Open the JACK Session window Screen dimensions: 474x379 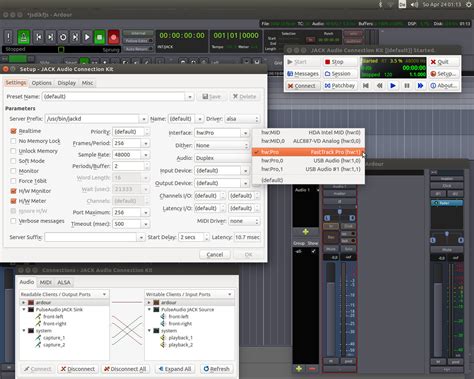340,74
